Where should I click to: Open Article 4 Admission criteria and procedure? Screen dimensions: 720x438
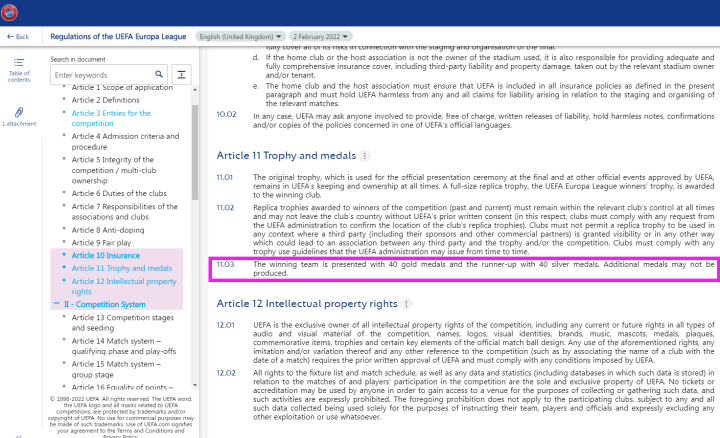click(125, 141)
